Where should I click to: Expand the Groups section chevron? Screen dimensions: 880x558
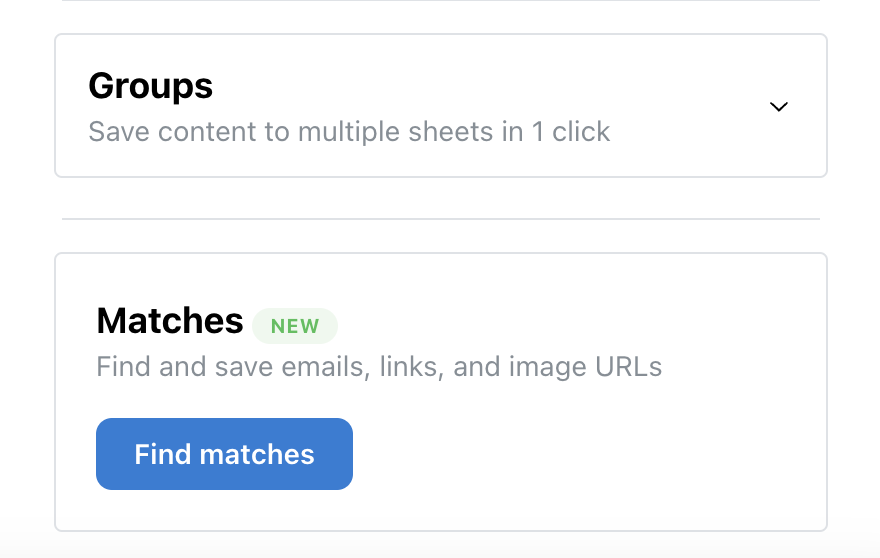point(779,107)
